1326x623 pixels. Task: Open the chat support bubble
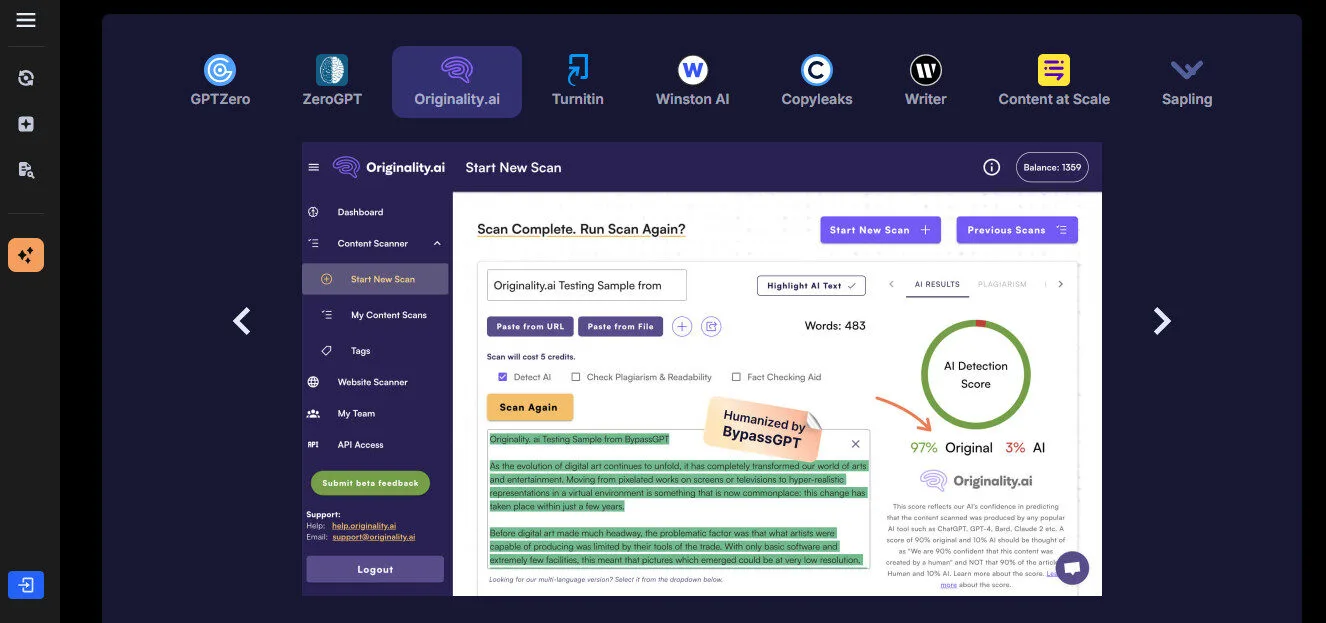[1071, 567]
